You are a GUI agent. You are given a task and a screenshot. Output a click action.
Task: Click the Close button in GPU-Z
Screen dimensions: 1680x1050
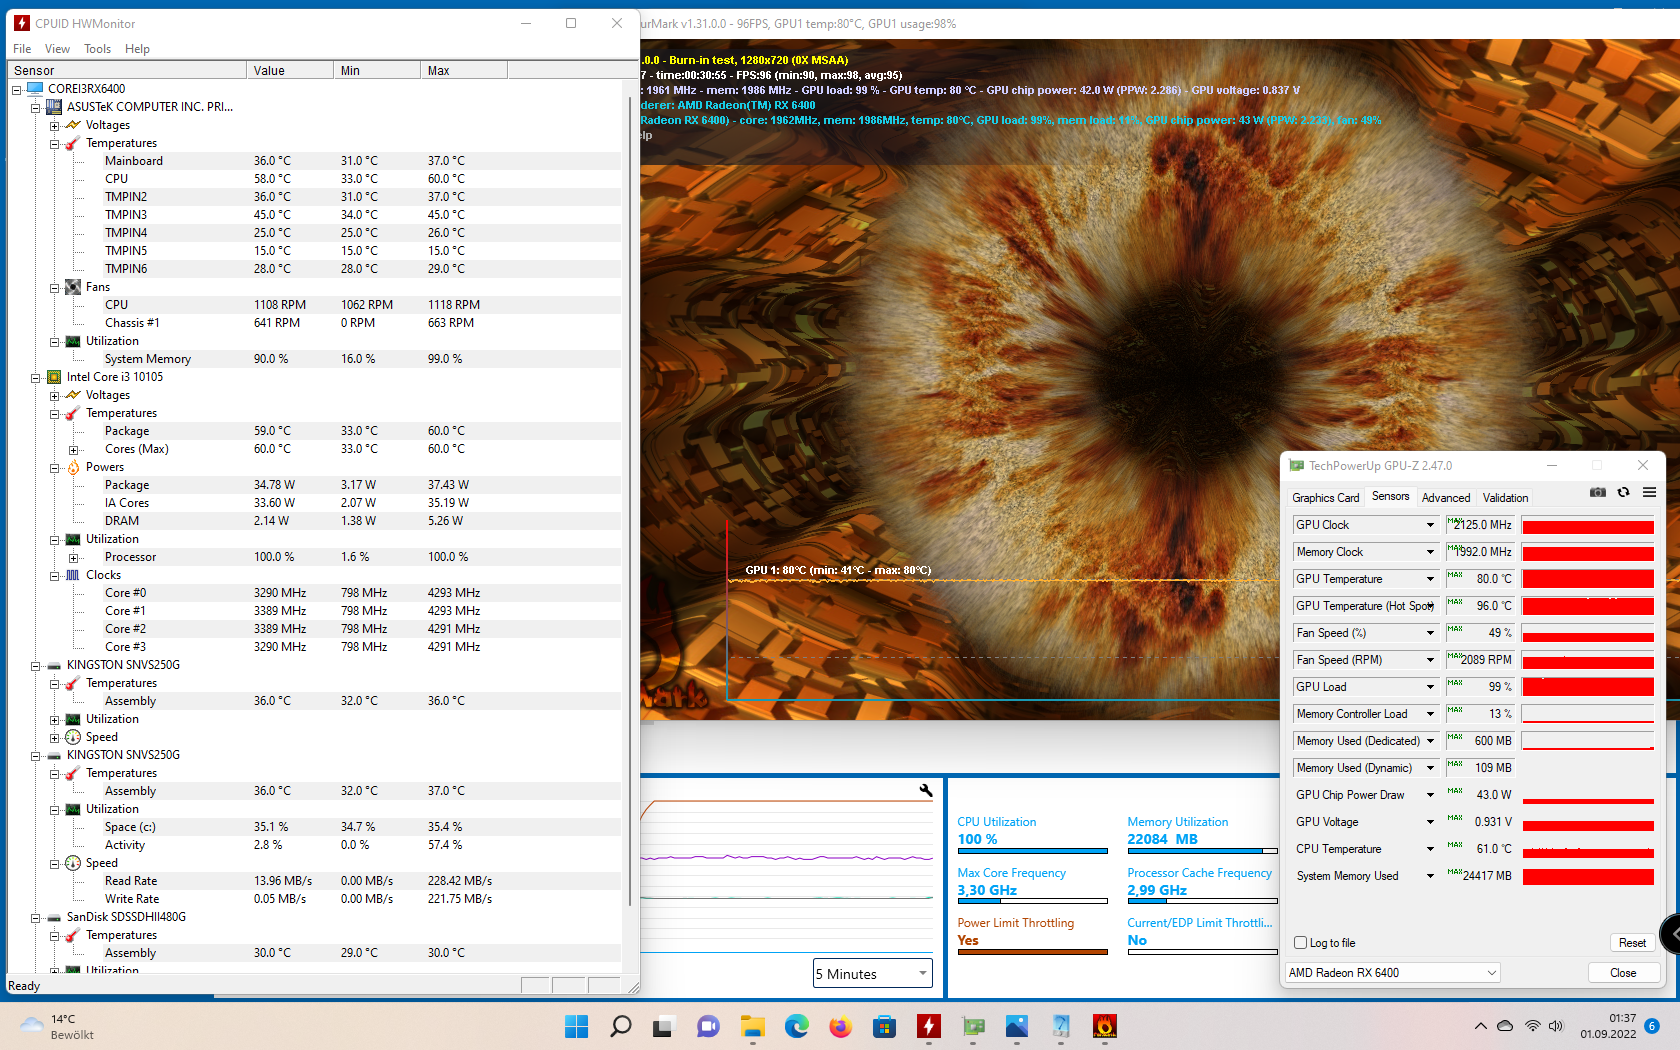(1622, 973)
